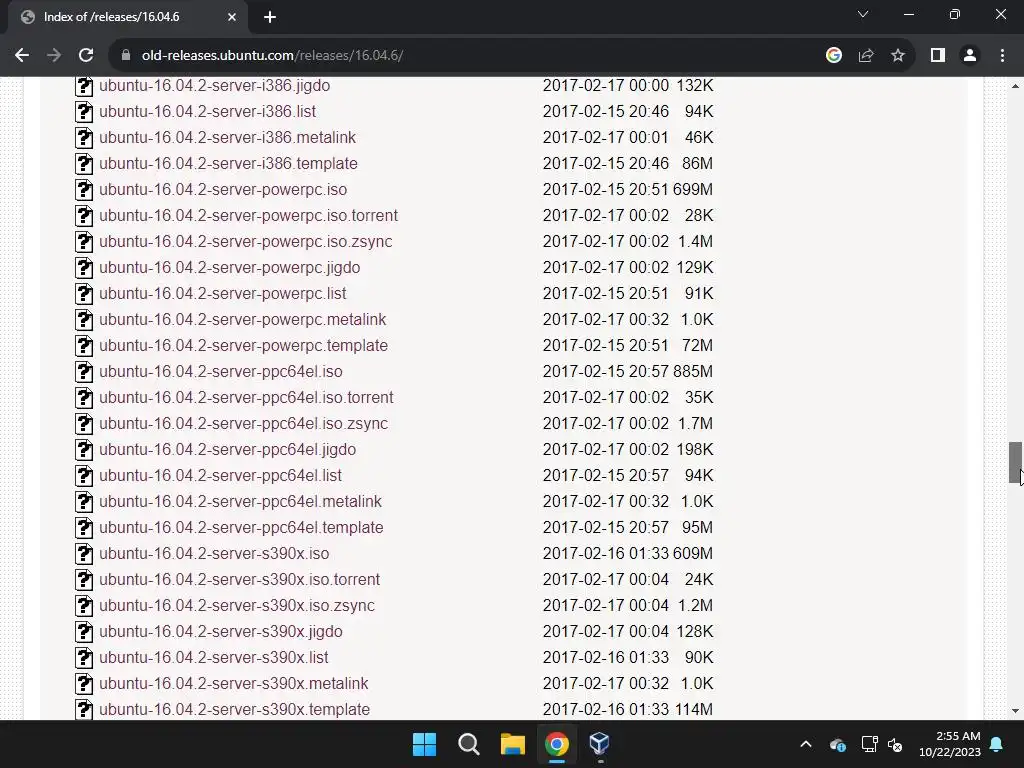
Task: Open ubuntu-16.04.2-server-ppc64el.jigdo link
Action: tap(227, 449)
